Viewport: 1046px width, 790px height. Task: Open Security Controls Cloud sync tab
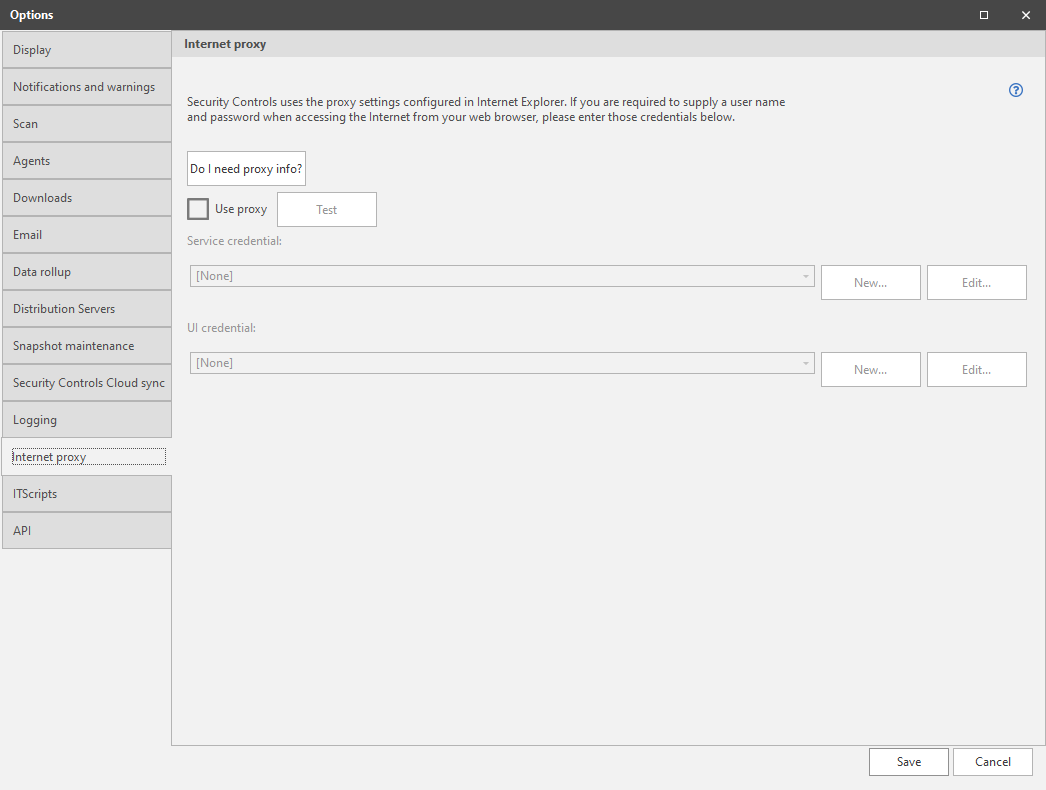coord(87,383)
